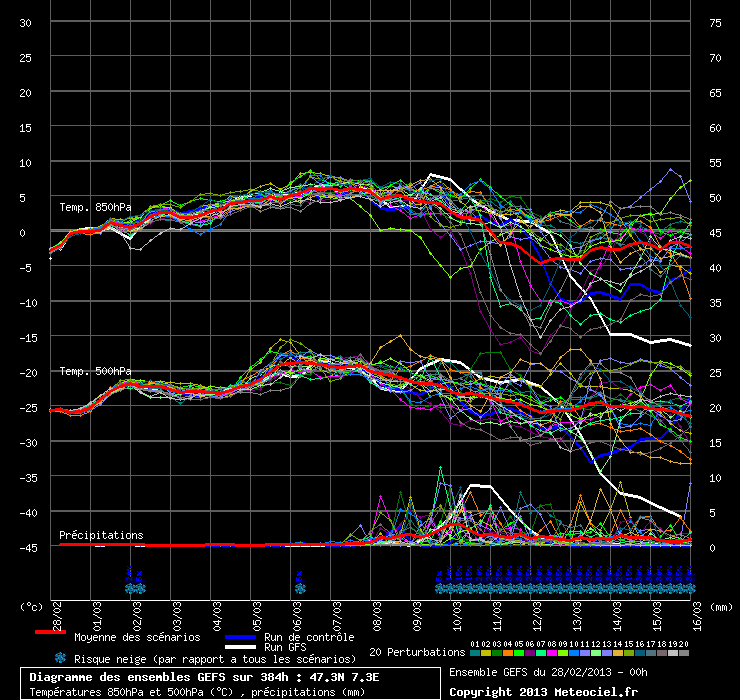740x700 pixels.
Task: Click the red mean scenario legend line
Action: coord(50,633)
